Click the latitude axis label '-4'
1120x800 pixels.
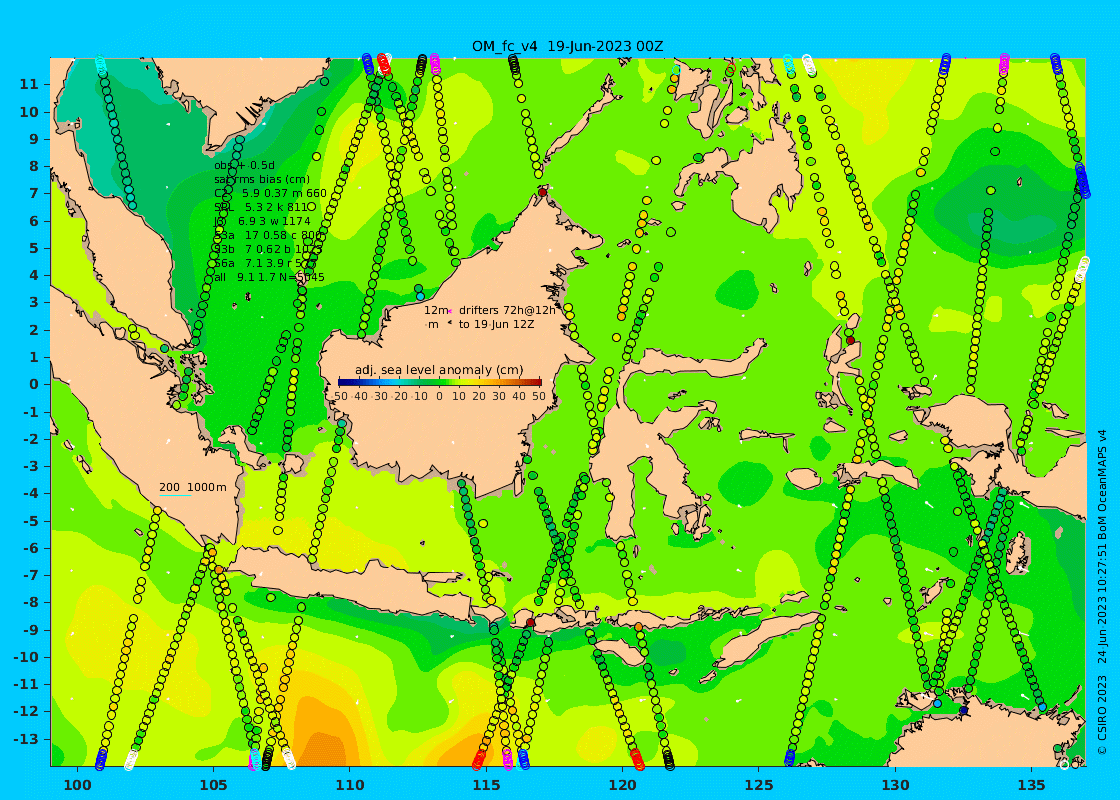[30, 493]
